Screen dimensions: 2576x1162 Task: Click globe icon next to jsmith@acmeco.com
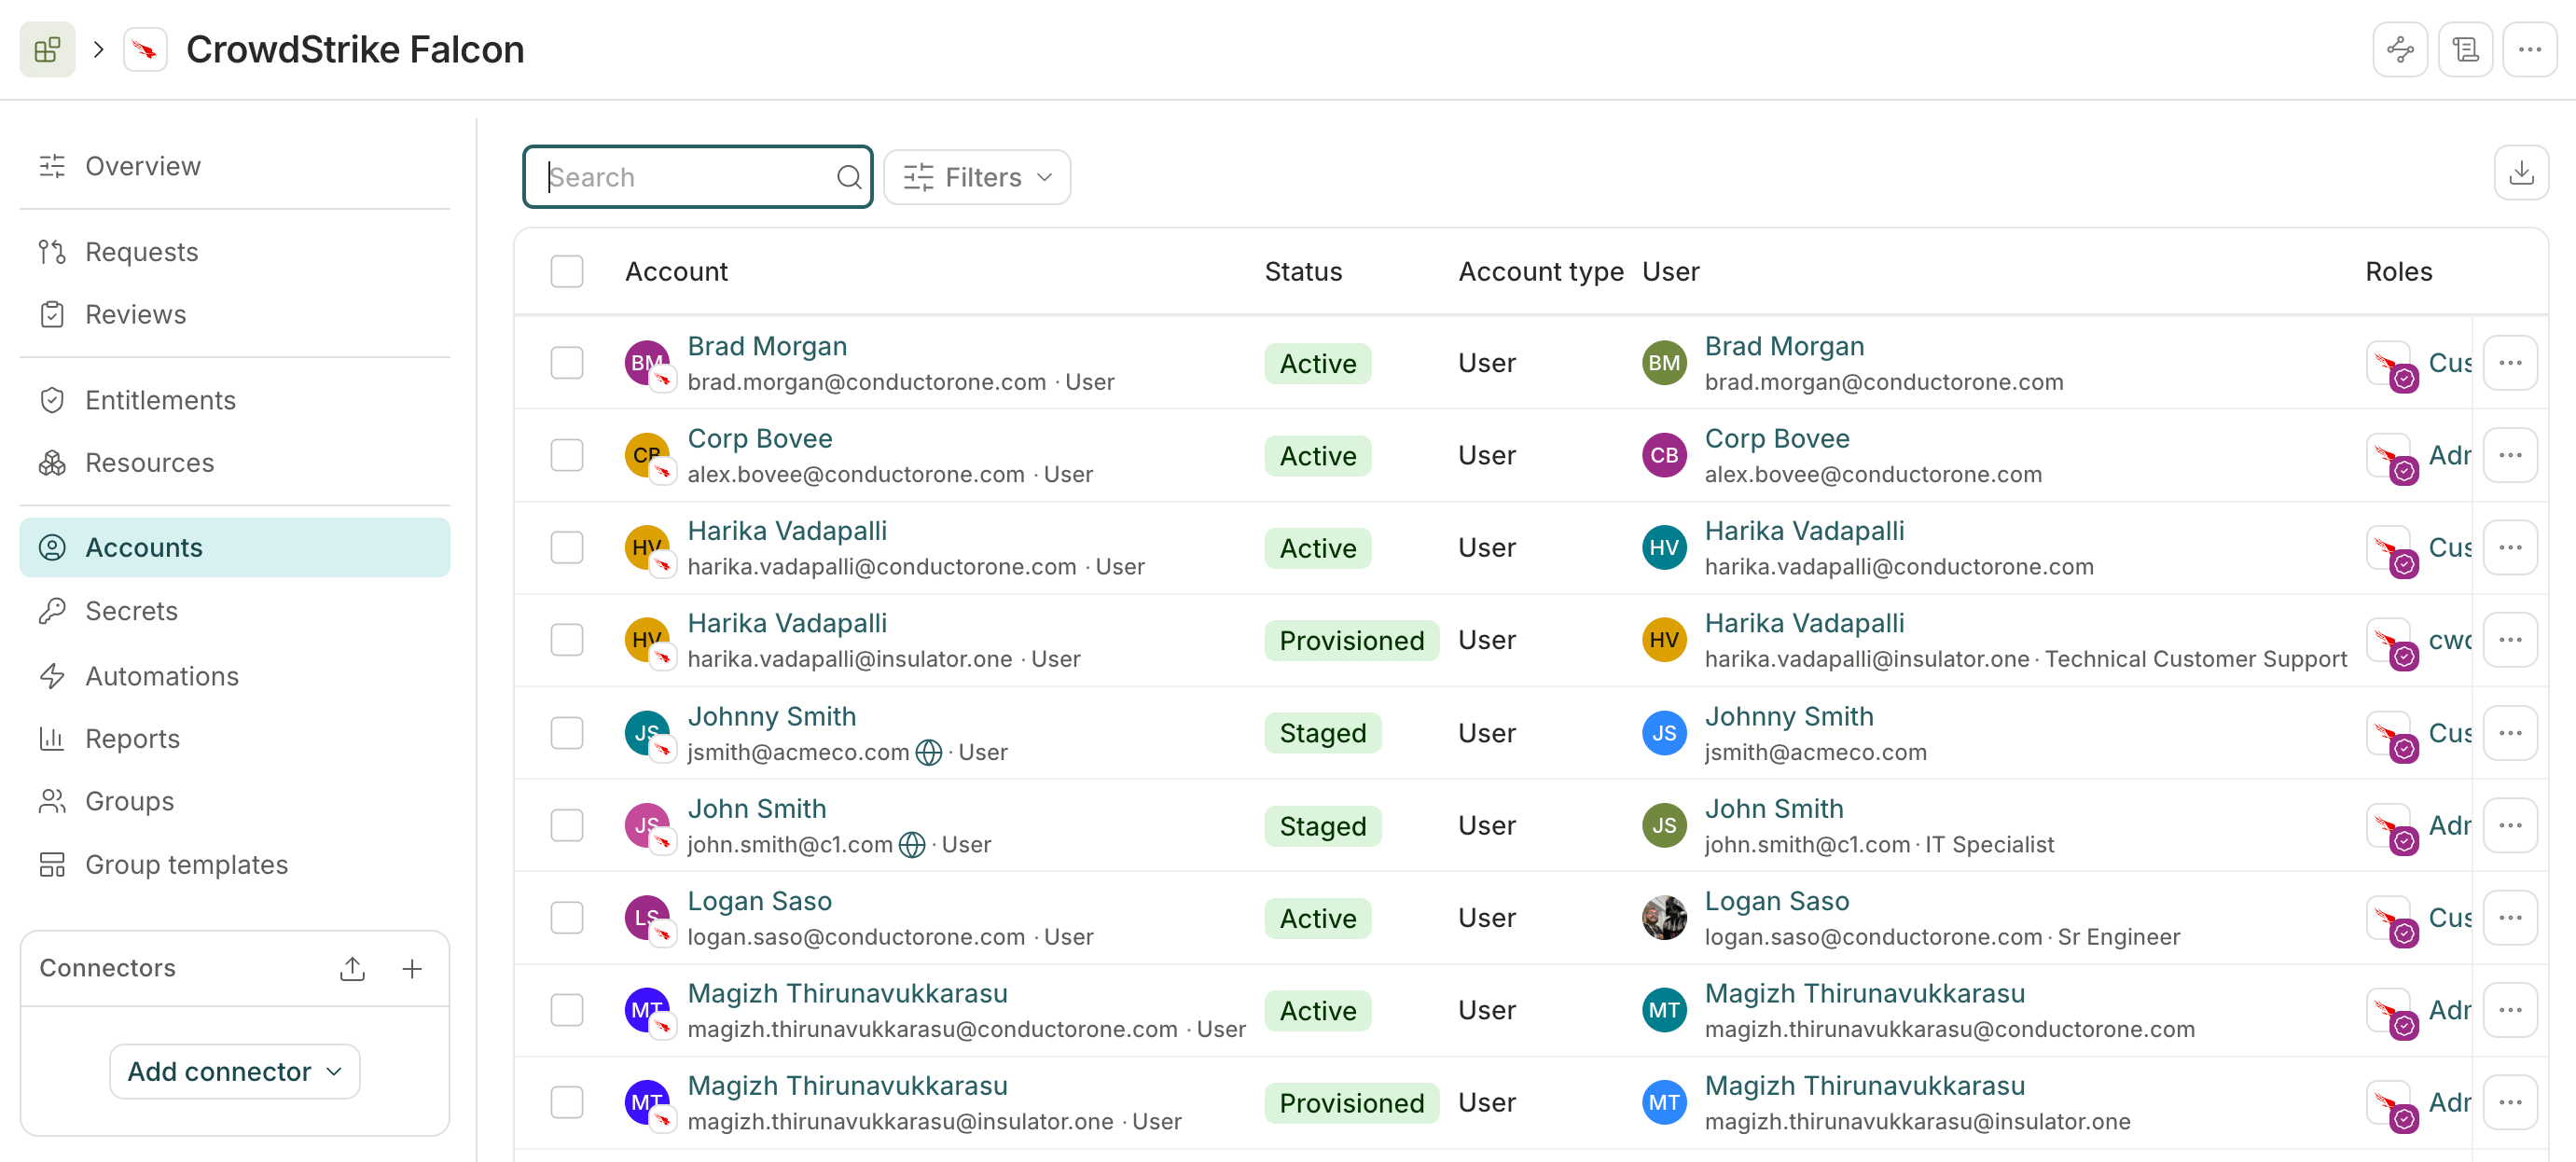(x=928, y=752)
